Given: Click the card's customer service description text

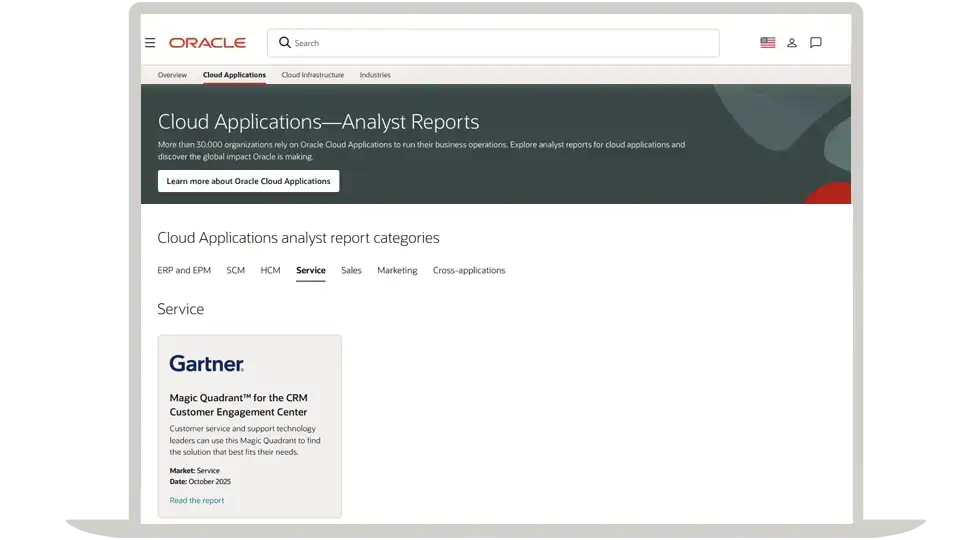Looking at the screenshot, I should (245, 440).
